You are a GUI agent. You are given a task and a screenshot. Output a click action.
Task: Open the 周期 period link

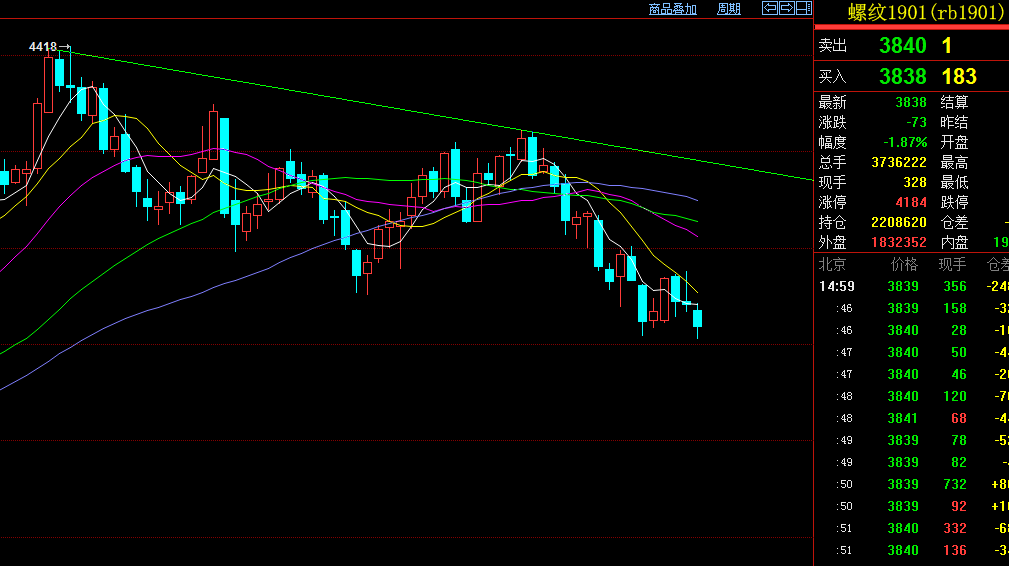pos(729,9)
